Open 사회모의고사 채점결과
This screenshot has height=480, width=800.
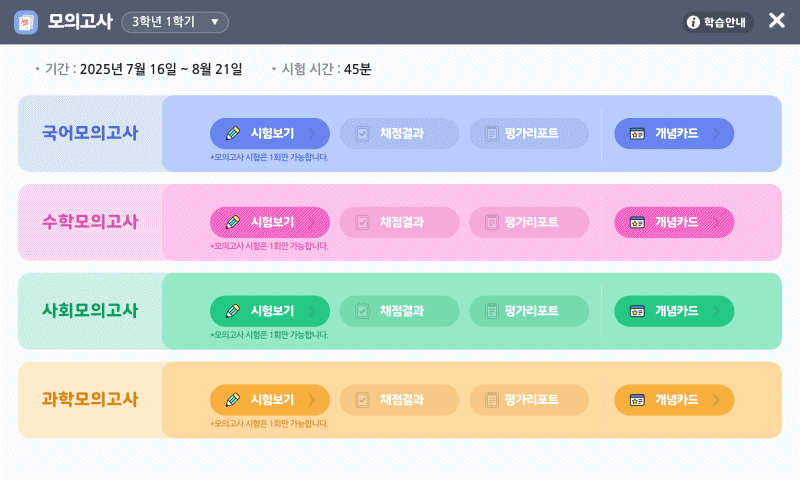pos(399,311)
